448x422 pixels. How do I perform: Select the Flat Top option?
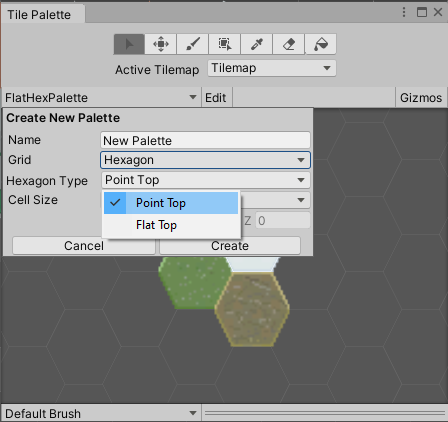coord(171,225)
